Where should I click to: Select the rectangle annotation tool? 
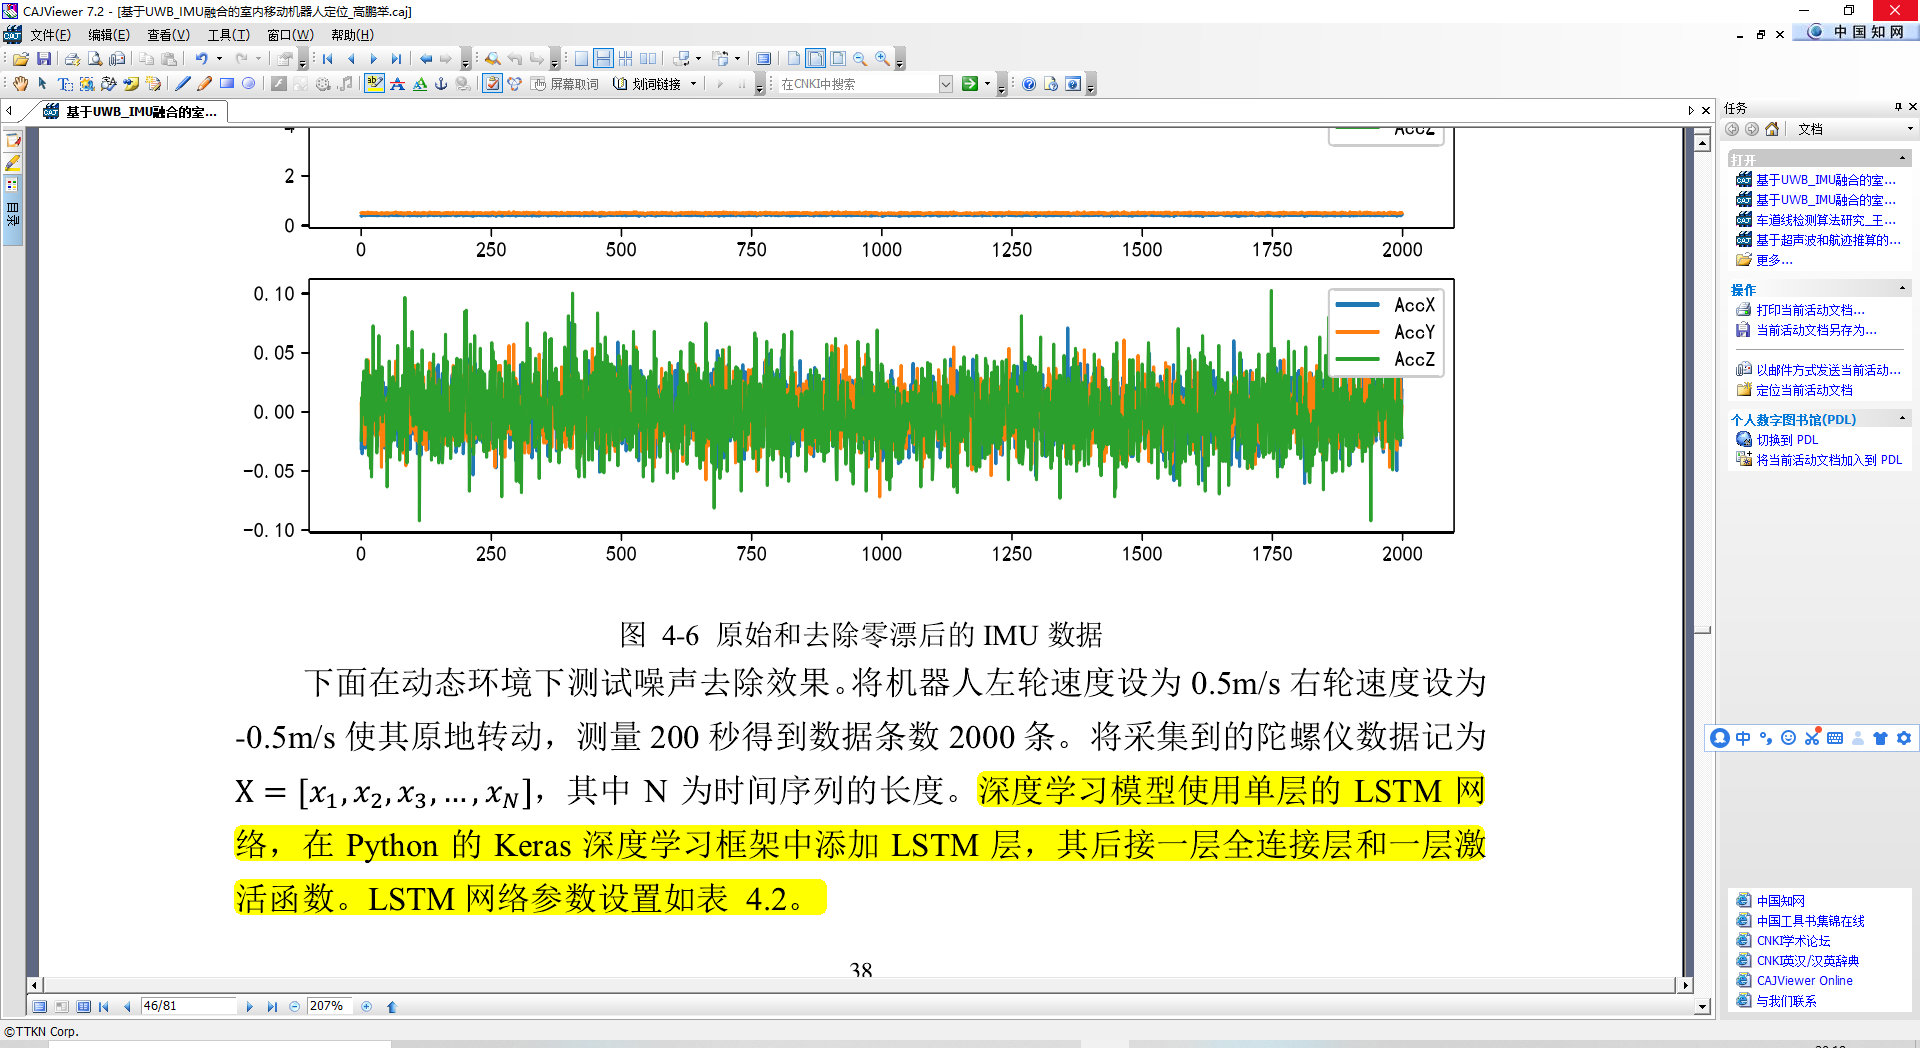pyautogui.click(x=227, y=83)
